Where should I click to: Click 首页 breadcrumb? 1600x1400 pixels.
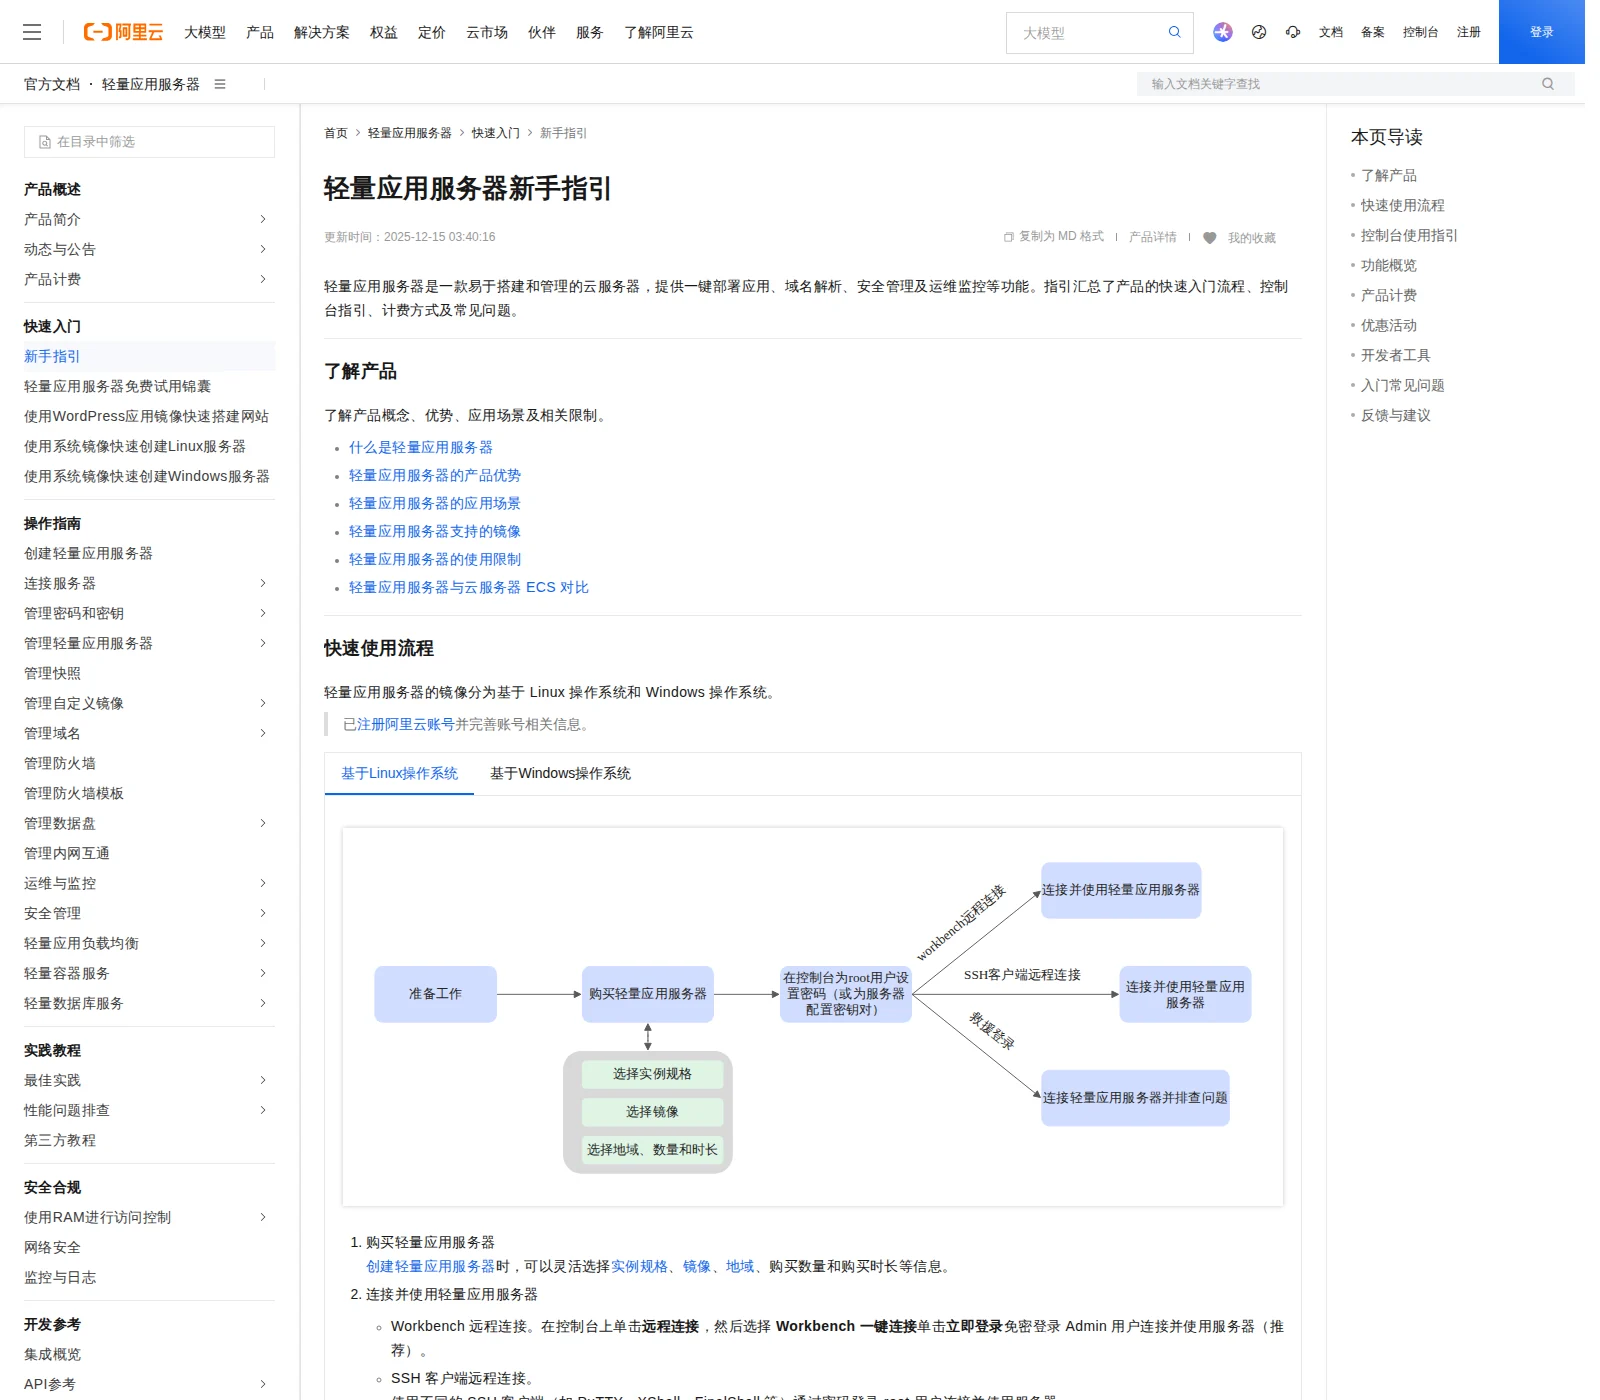(x=336, y=133)
